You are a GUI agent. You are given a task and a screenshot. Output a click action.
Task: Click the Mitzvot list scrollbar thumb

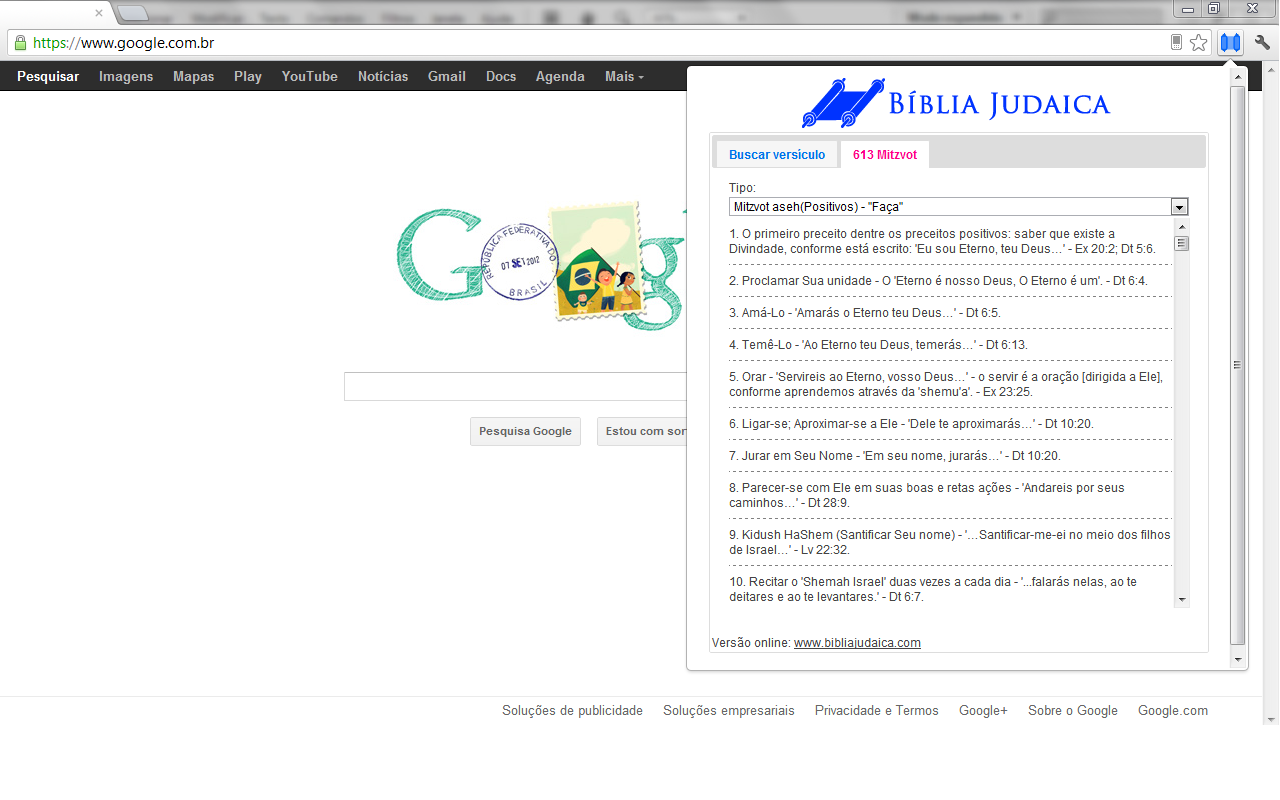1182,243
